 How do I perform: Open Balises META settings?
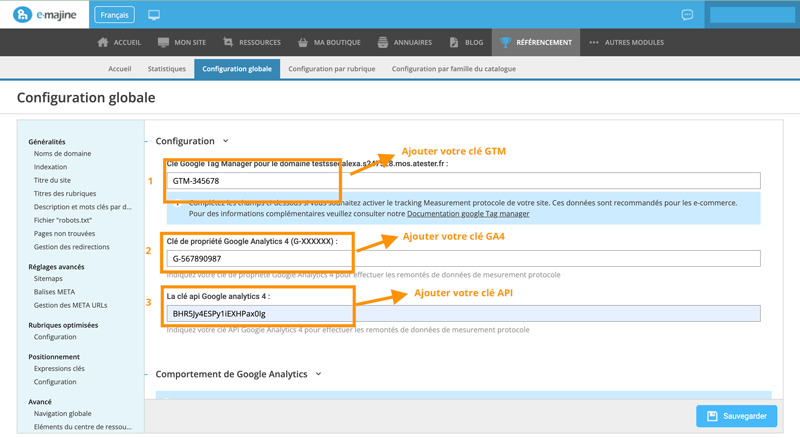pos(54,292)
